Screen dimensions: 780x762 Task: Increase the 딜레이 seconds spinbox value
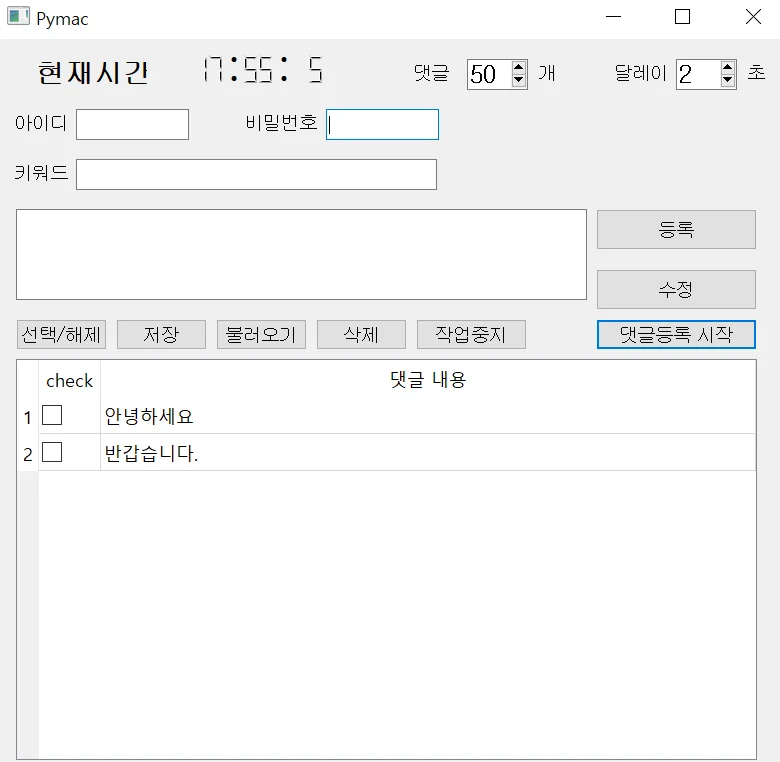728,67
